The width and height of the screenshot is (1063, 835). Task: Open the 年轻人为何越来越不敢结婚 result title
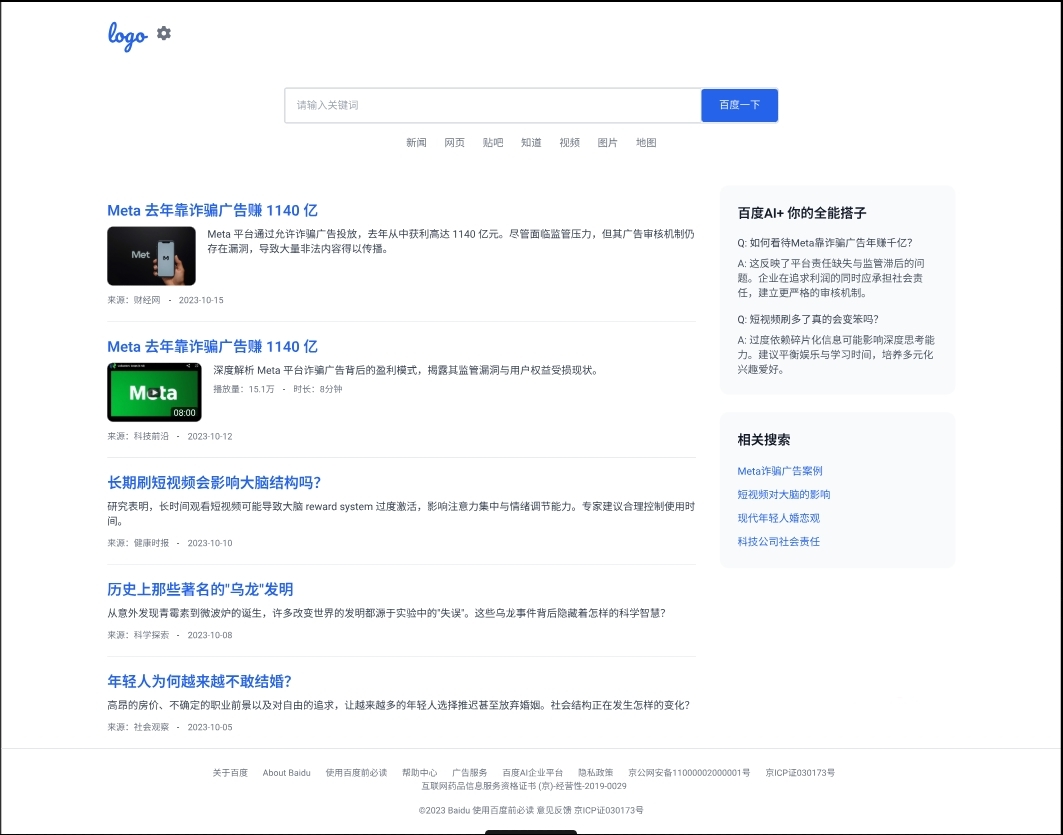point(199,681)
